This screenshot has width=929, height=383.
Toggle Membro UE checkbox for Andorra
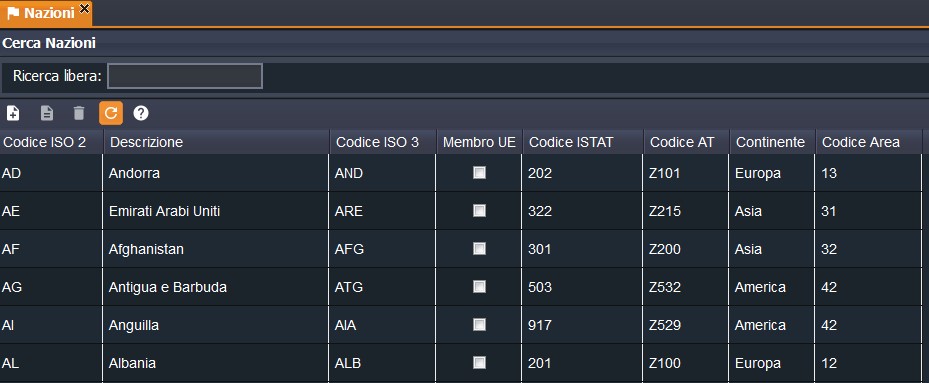479,173
